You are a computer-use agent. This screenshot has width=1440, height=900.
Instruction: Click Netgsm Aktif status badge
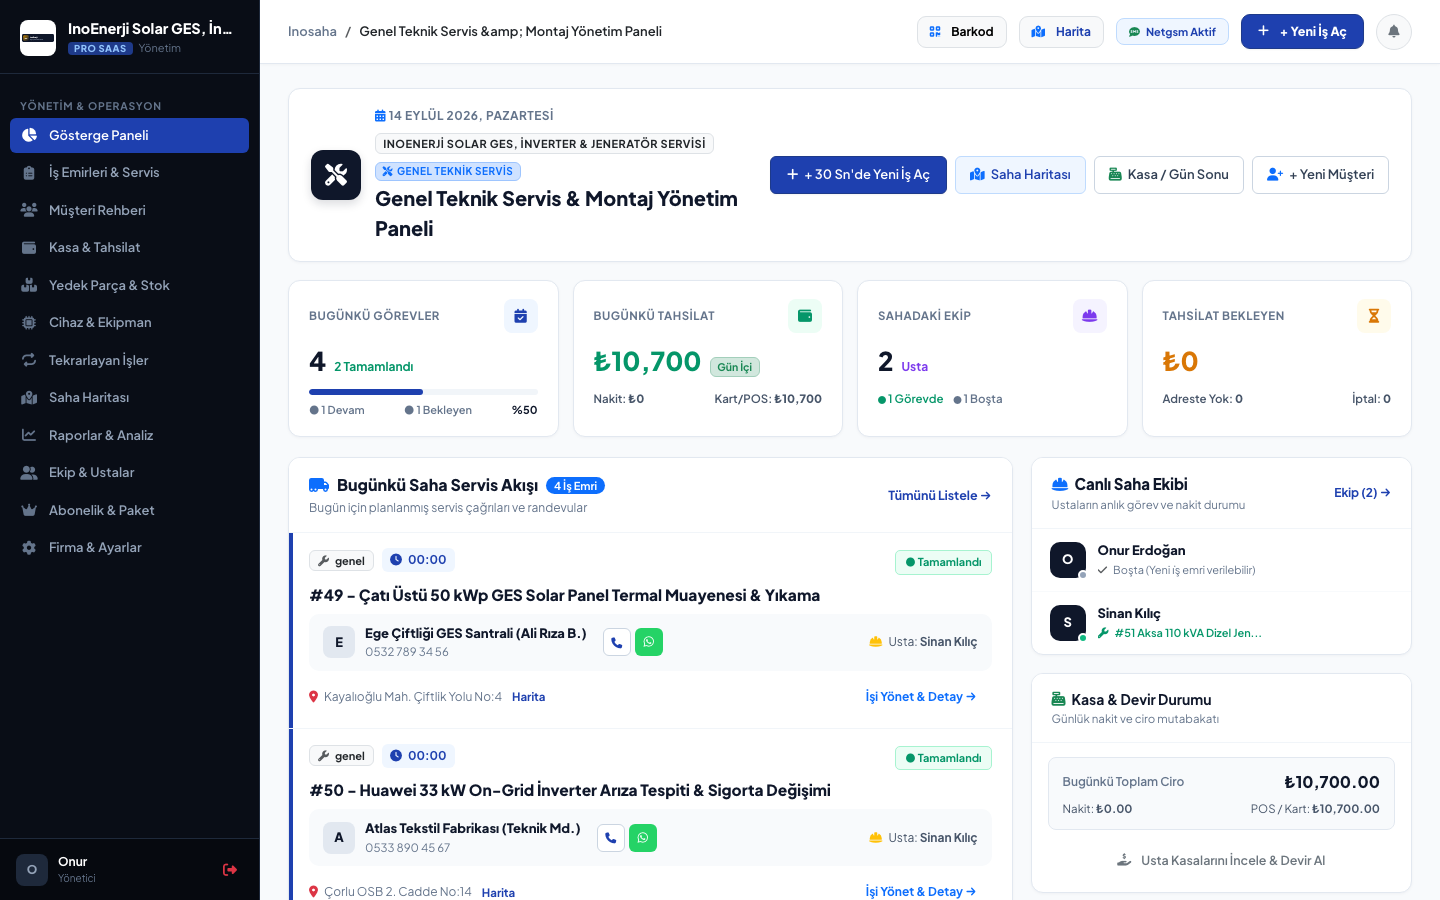(1172, 32)
